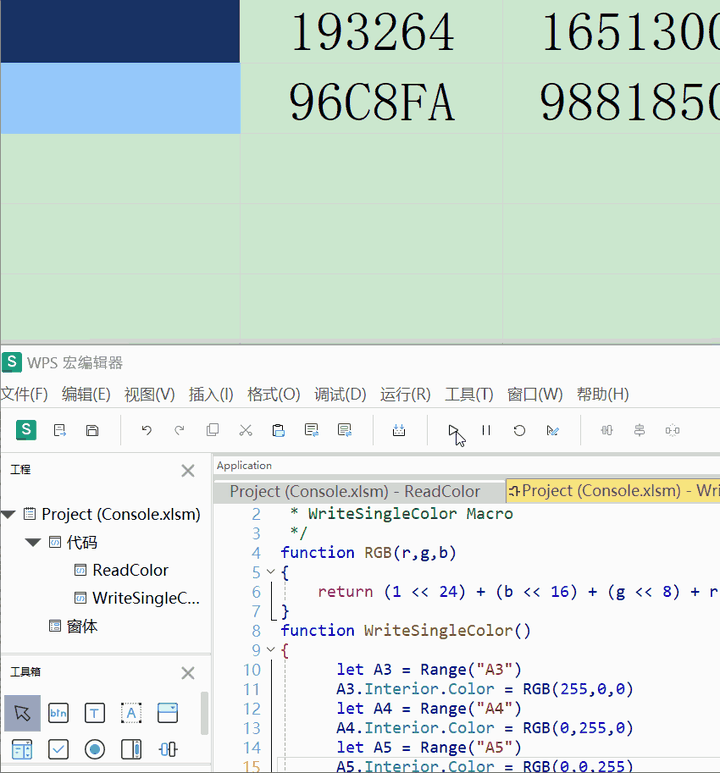Click the Reset/restart icon in toolbar
Viewport: 720px width, 773px height.
519,430
